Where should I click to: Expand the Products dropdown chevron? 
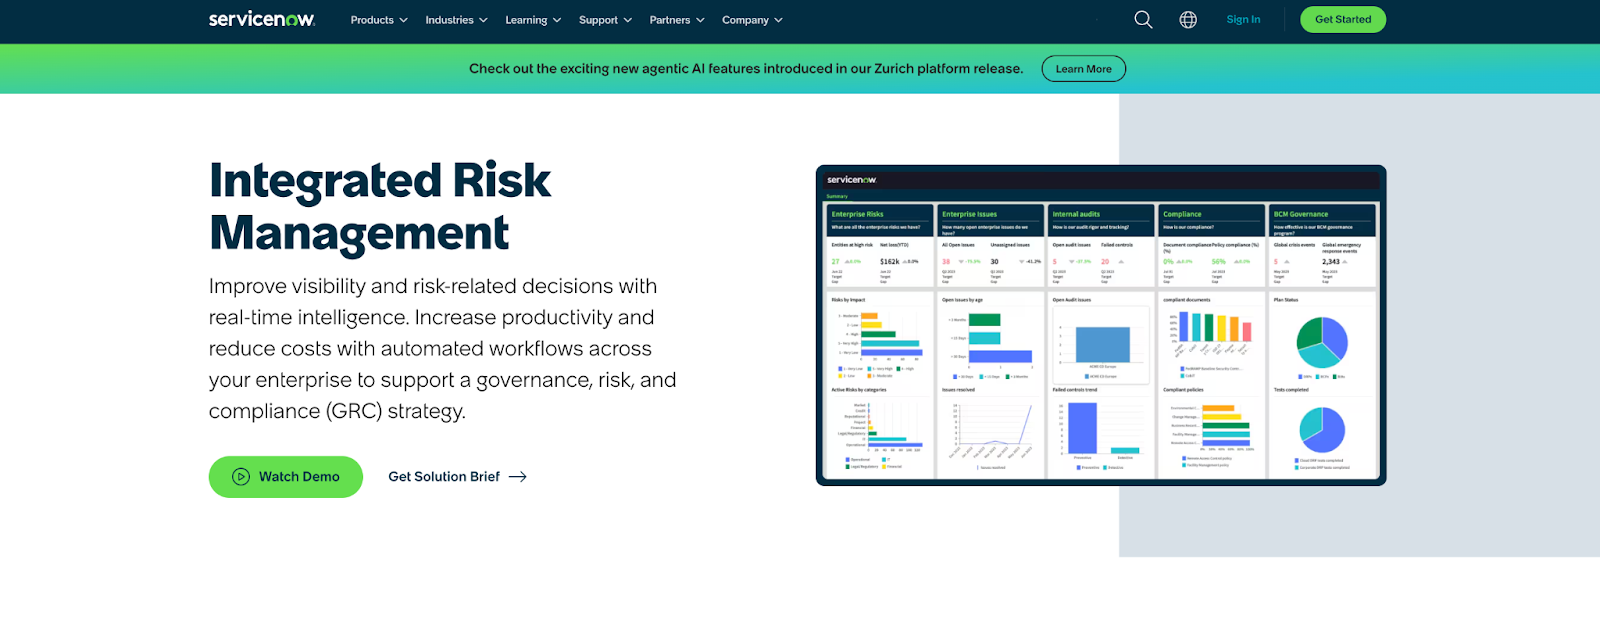click(x=404, y=20)
